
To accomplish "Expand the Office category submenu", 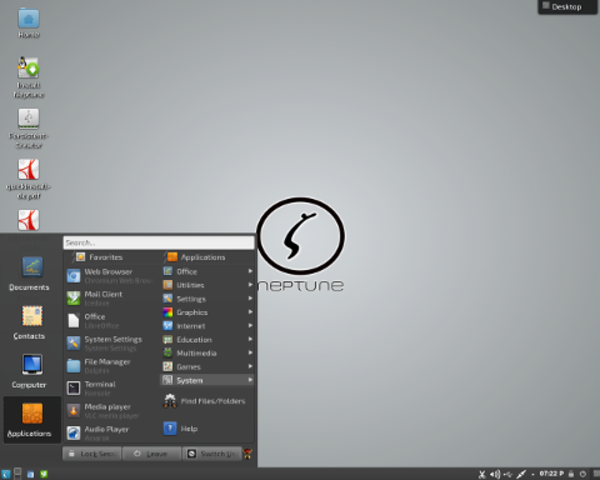I will 207,271.
